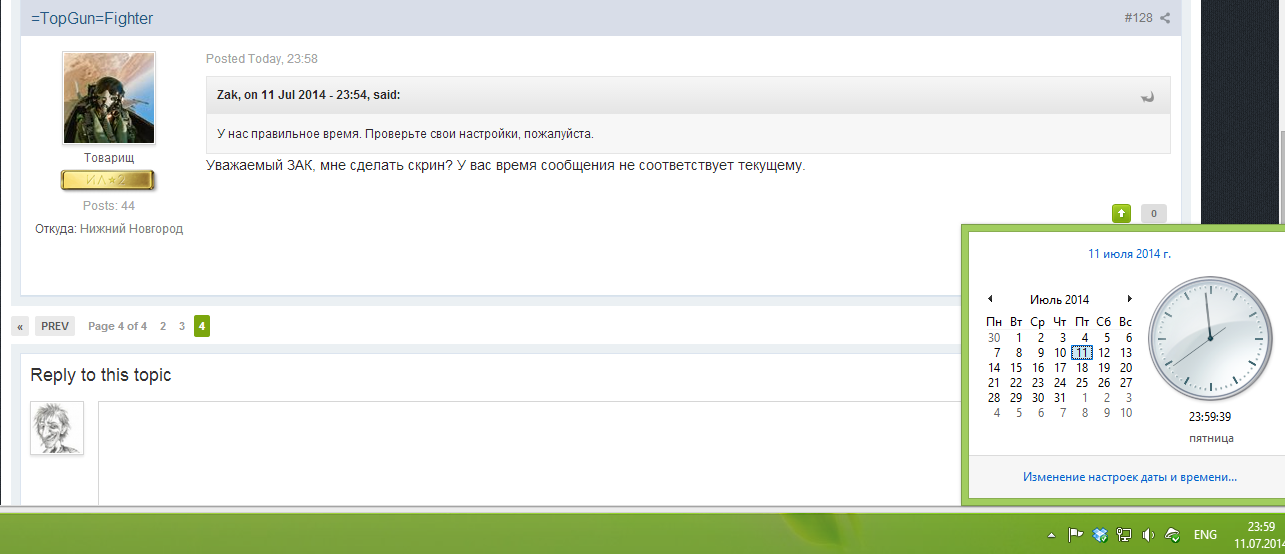Open the network connection tray icon
Viewport: 1285px width, 554px height.
1124,535
